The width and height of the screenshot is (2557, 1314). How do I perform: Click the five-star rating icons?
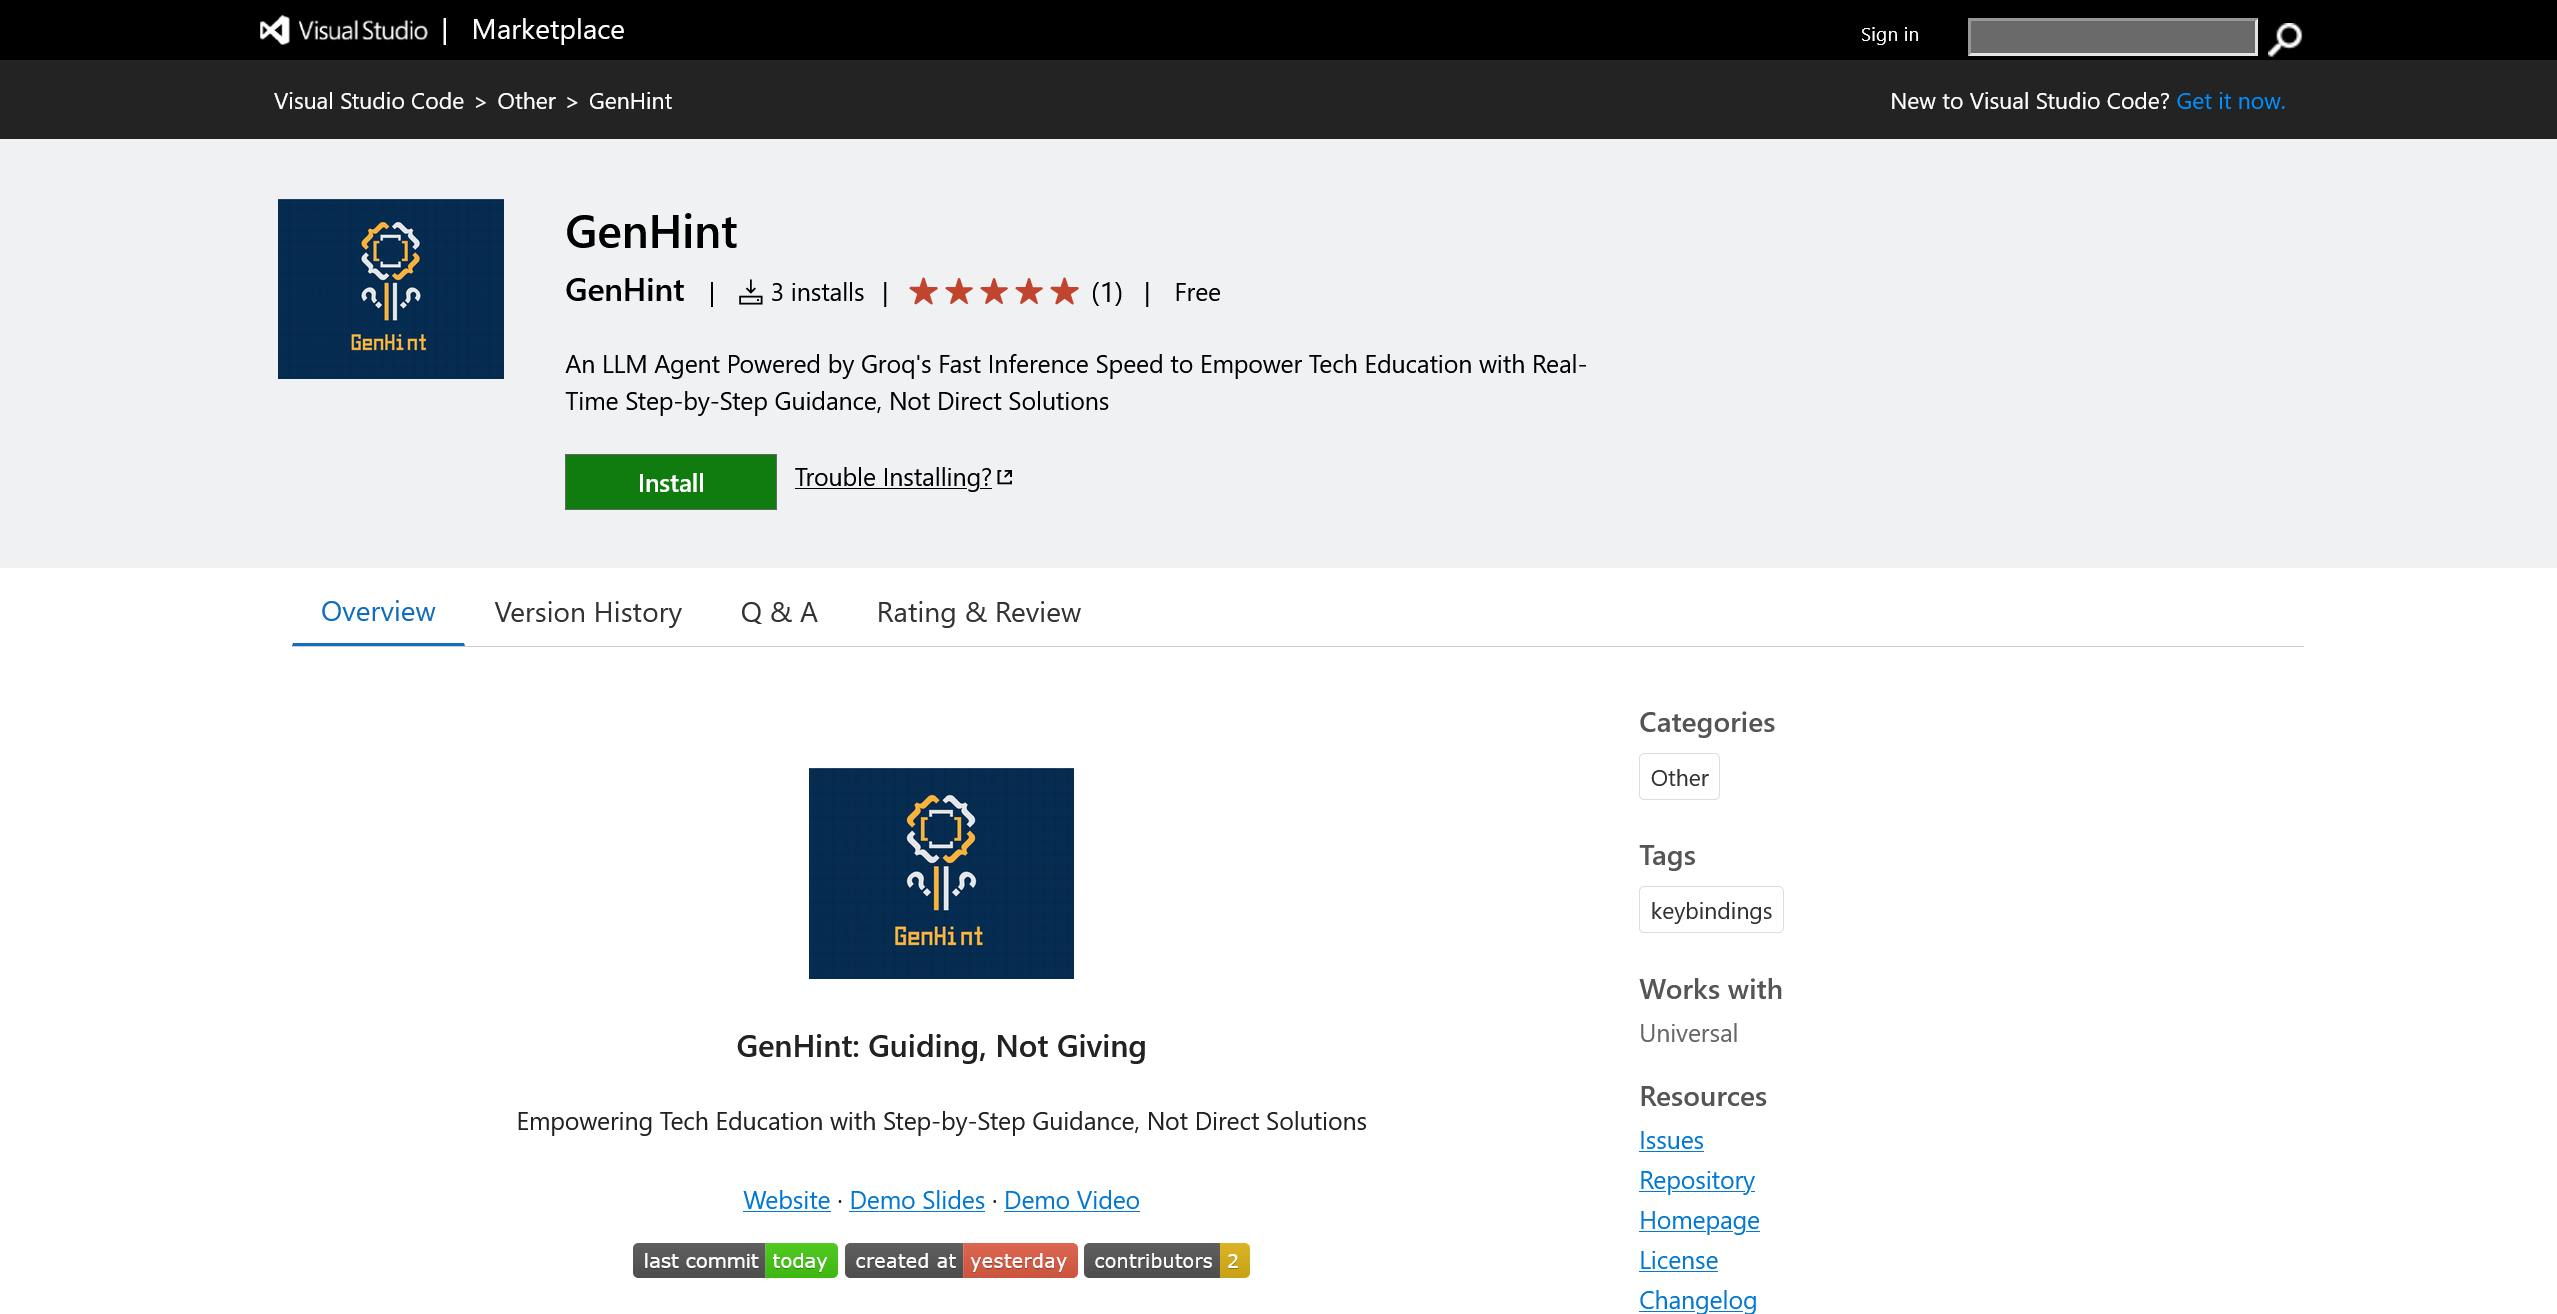point(993,292)
